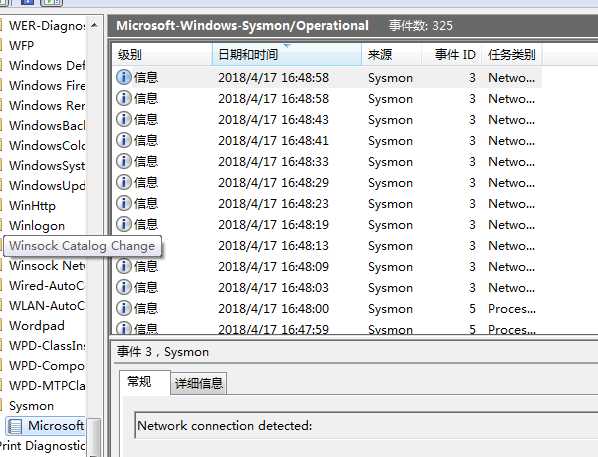Screen dimensions: 598x457
Task: Select WinHttp tree node
Action: (x=32, y=206)
